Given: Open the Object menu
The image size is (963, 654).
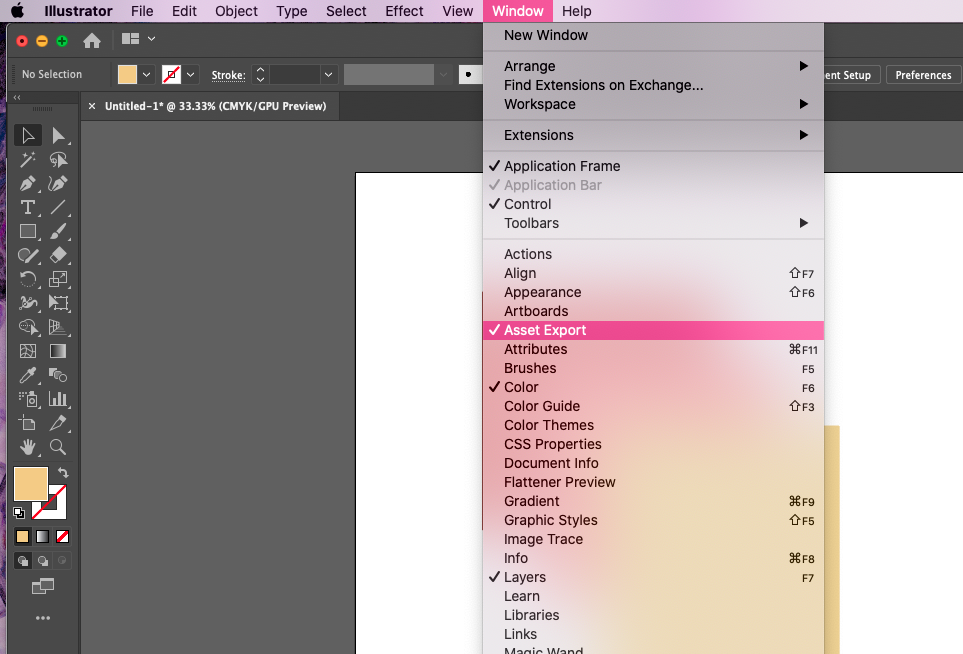Looking at the screenshot, I should [236, 11].
